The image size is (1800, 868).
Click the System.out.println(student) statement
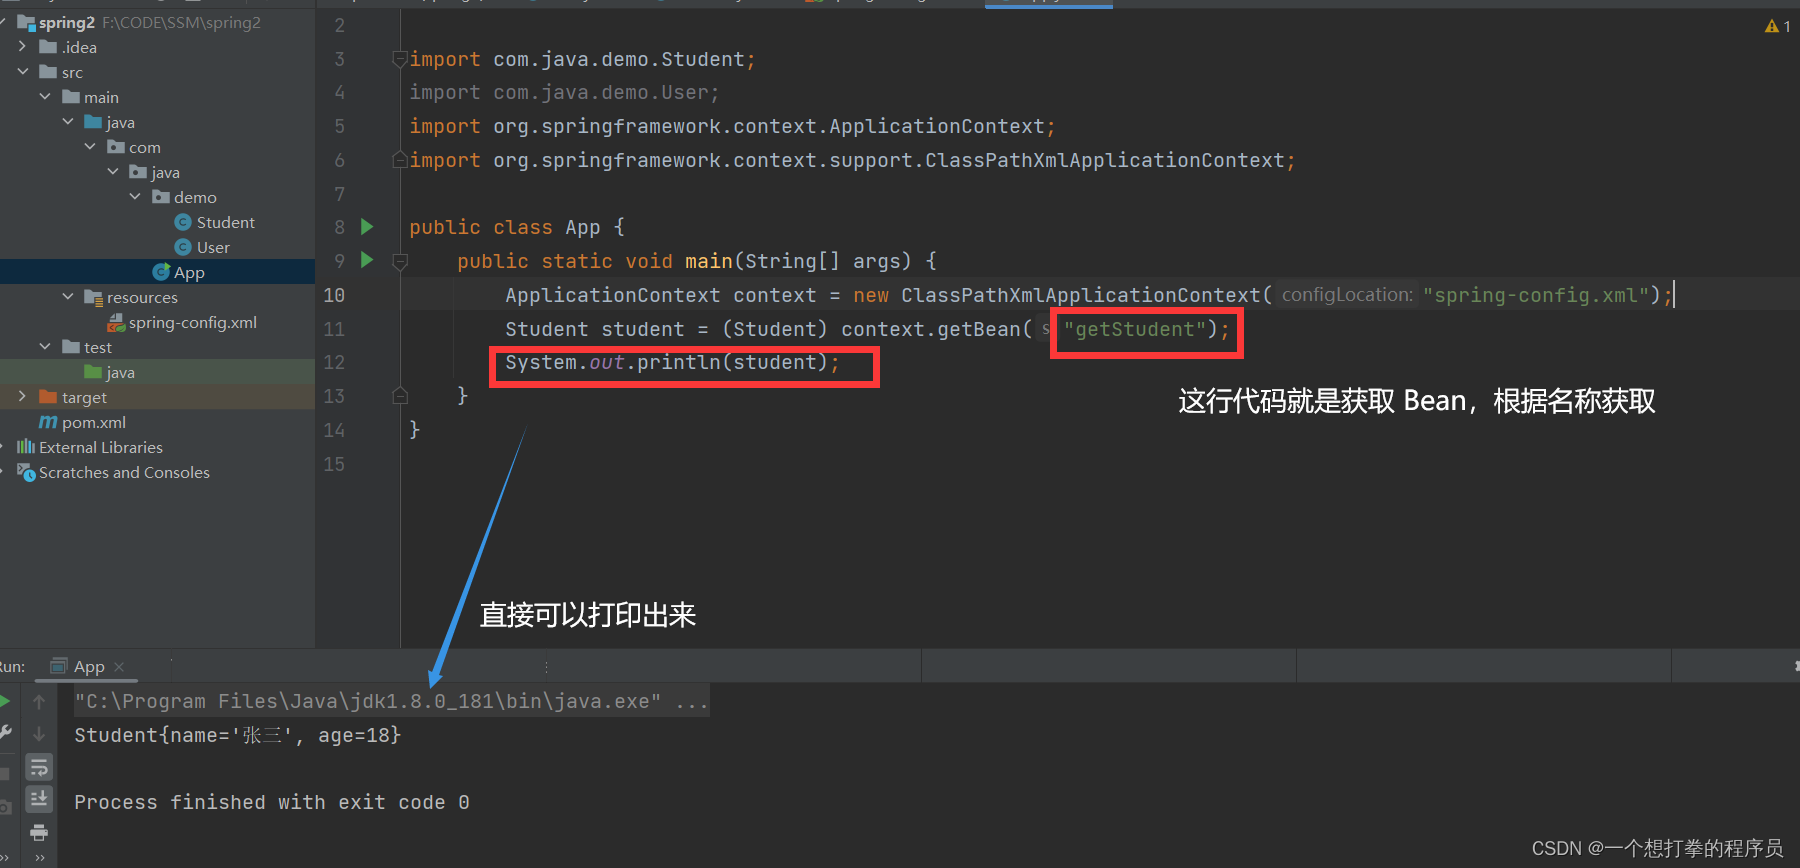coord(672,362)
